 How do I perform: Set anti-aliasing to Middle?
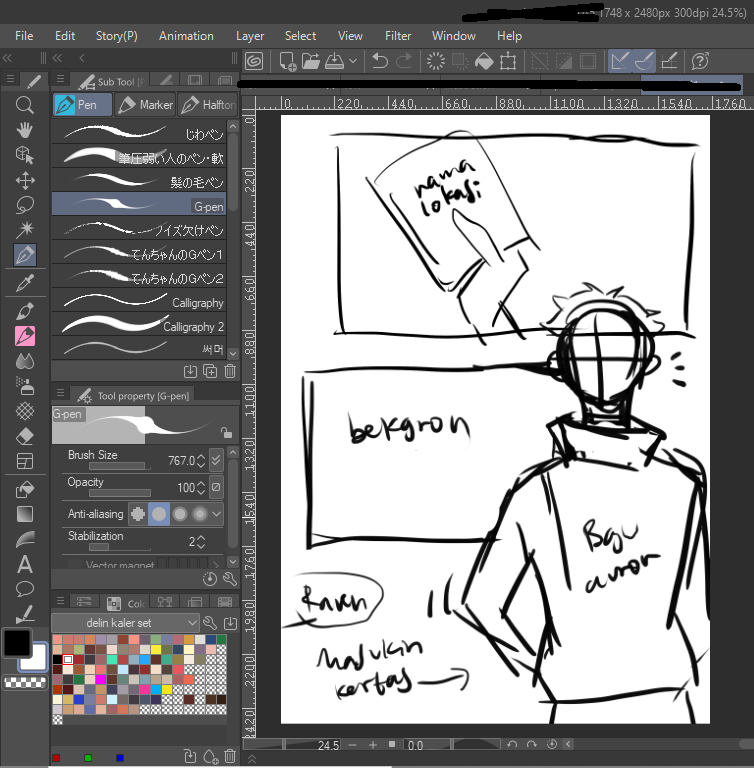[x=180, y=514]
